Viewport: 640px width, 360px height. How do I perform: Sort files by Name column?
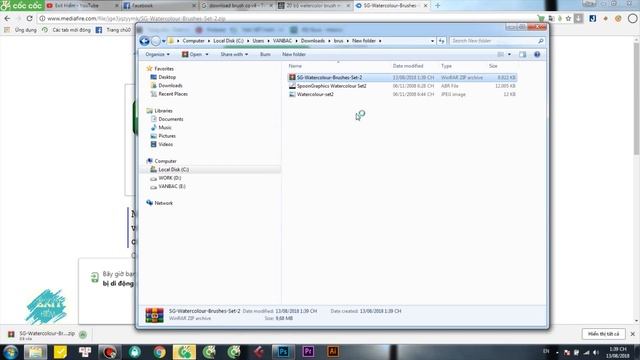tap(295, 66)
